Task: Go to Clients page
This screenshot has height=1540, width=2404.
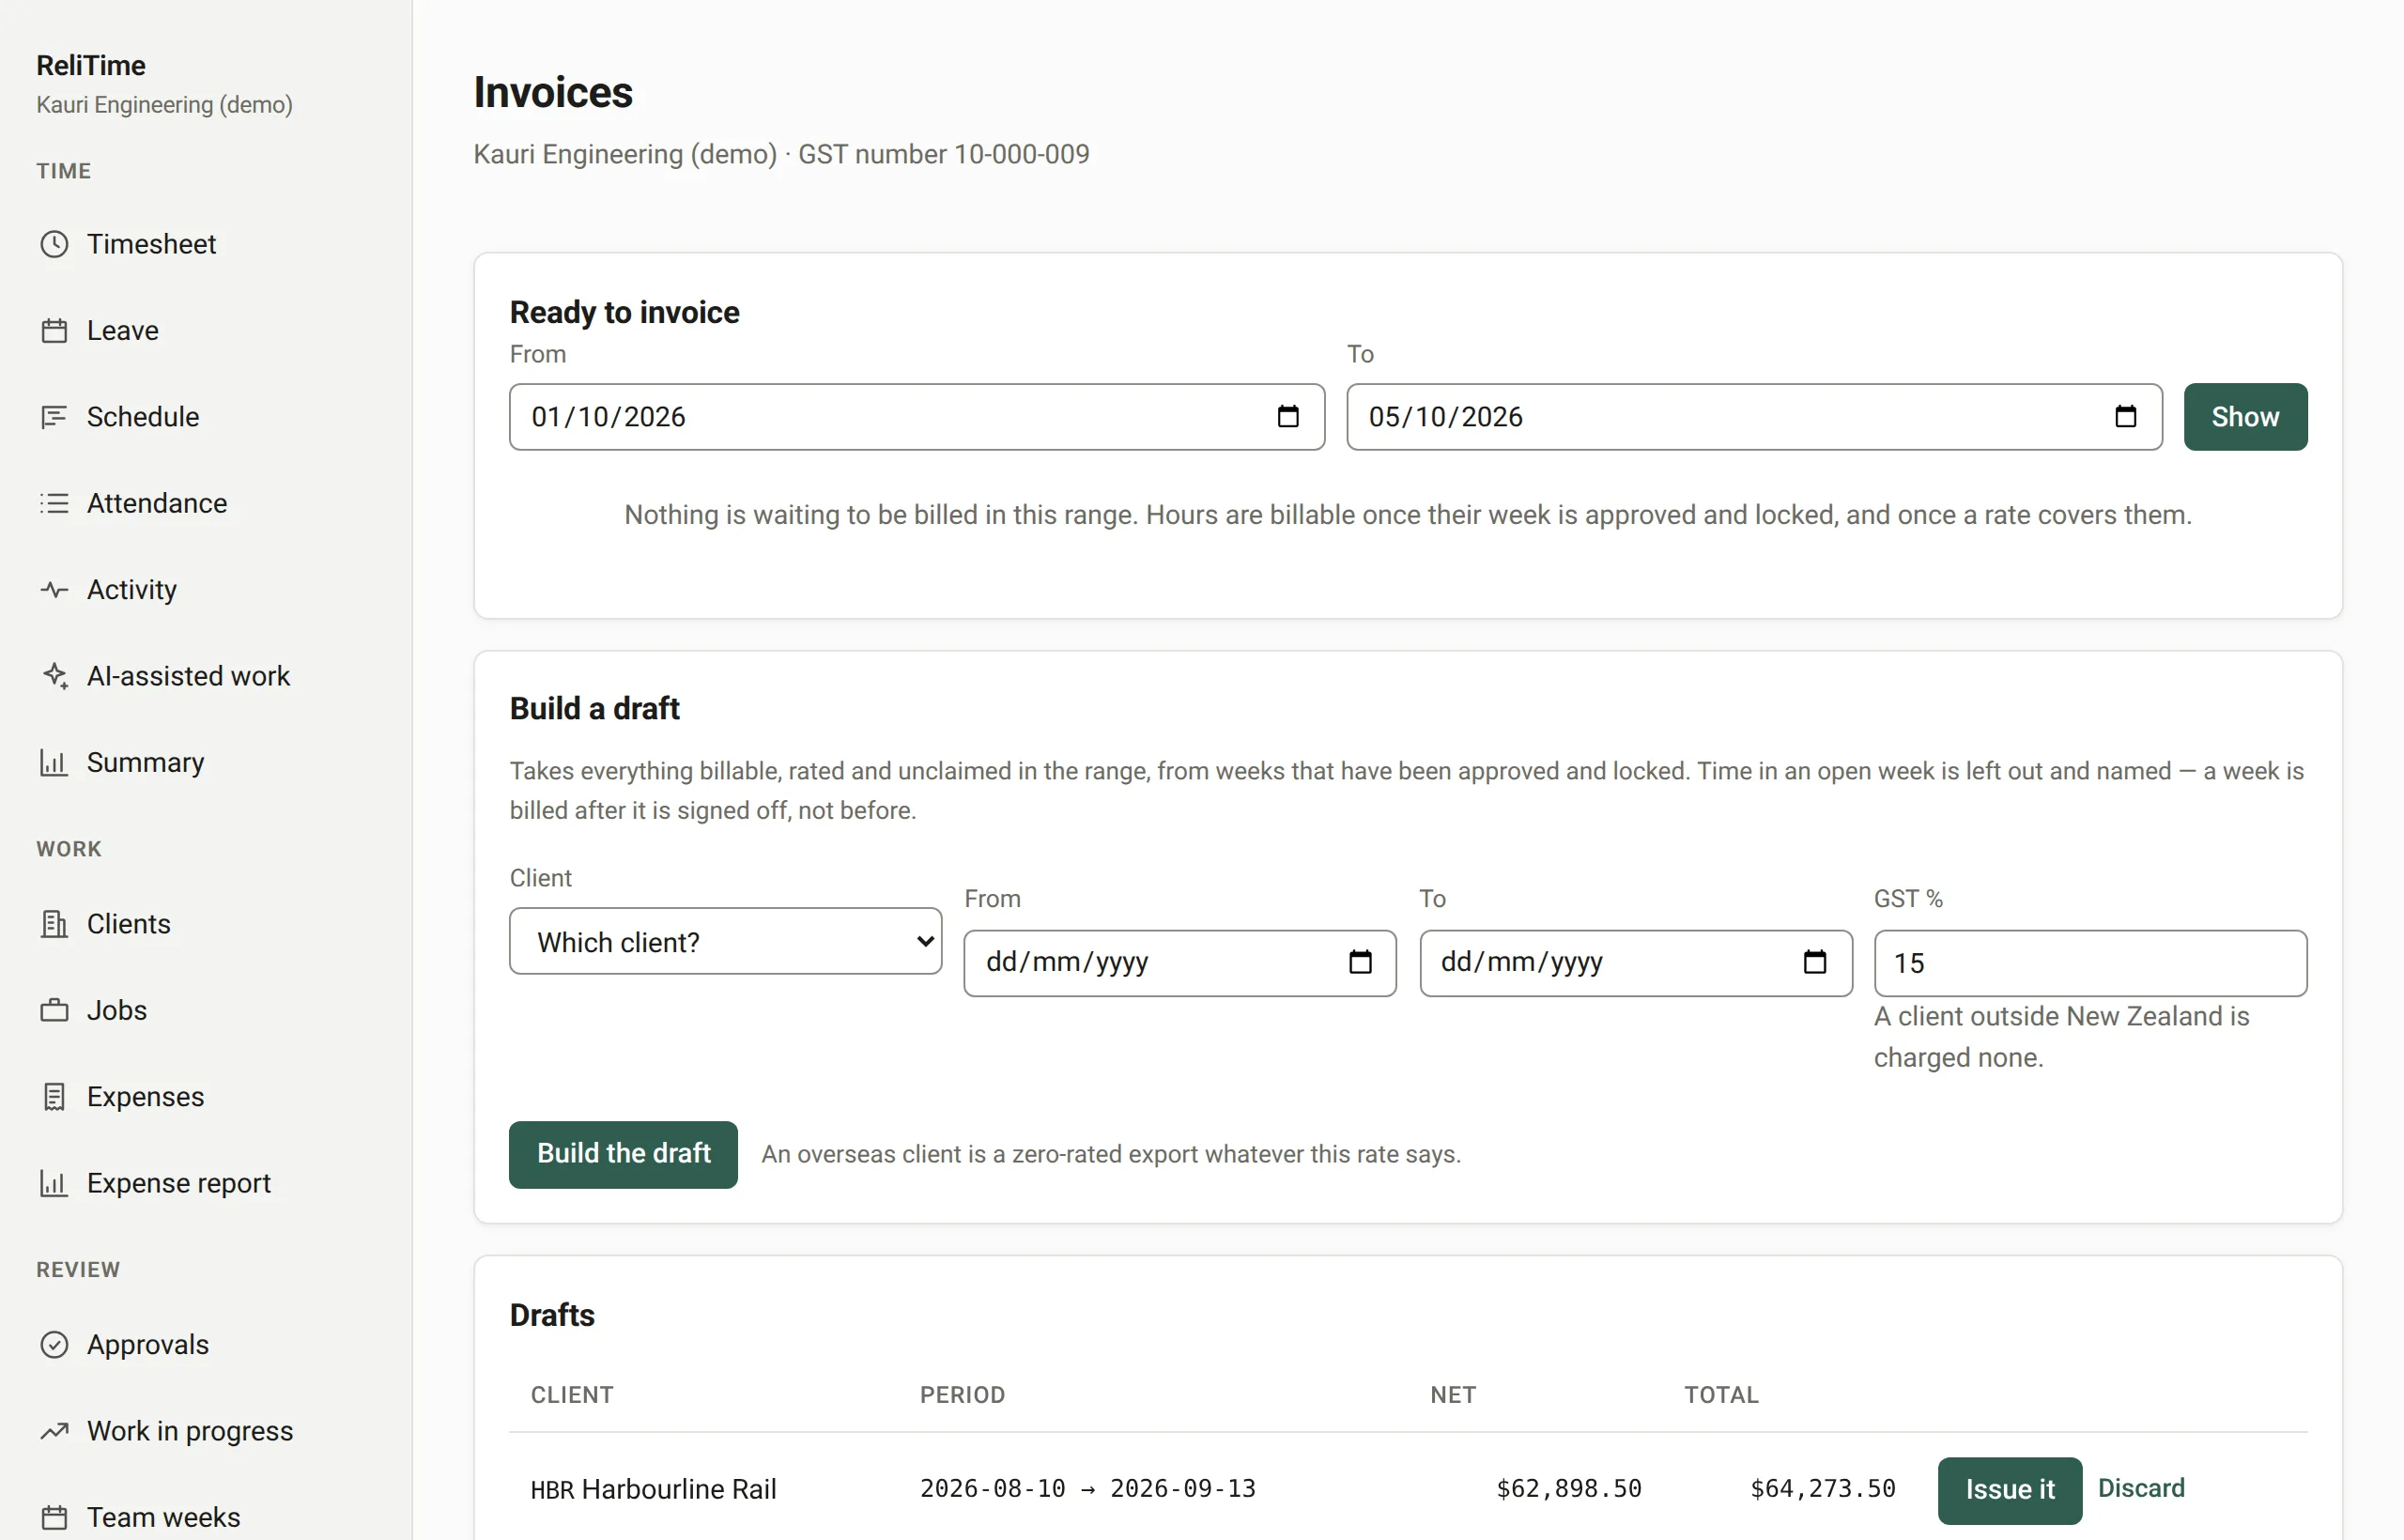Action: (129, 924)
